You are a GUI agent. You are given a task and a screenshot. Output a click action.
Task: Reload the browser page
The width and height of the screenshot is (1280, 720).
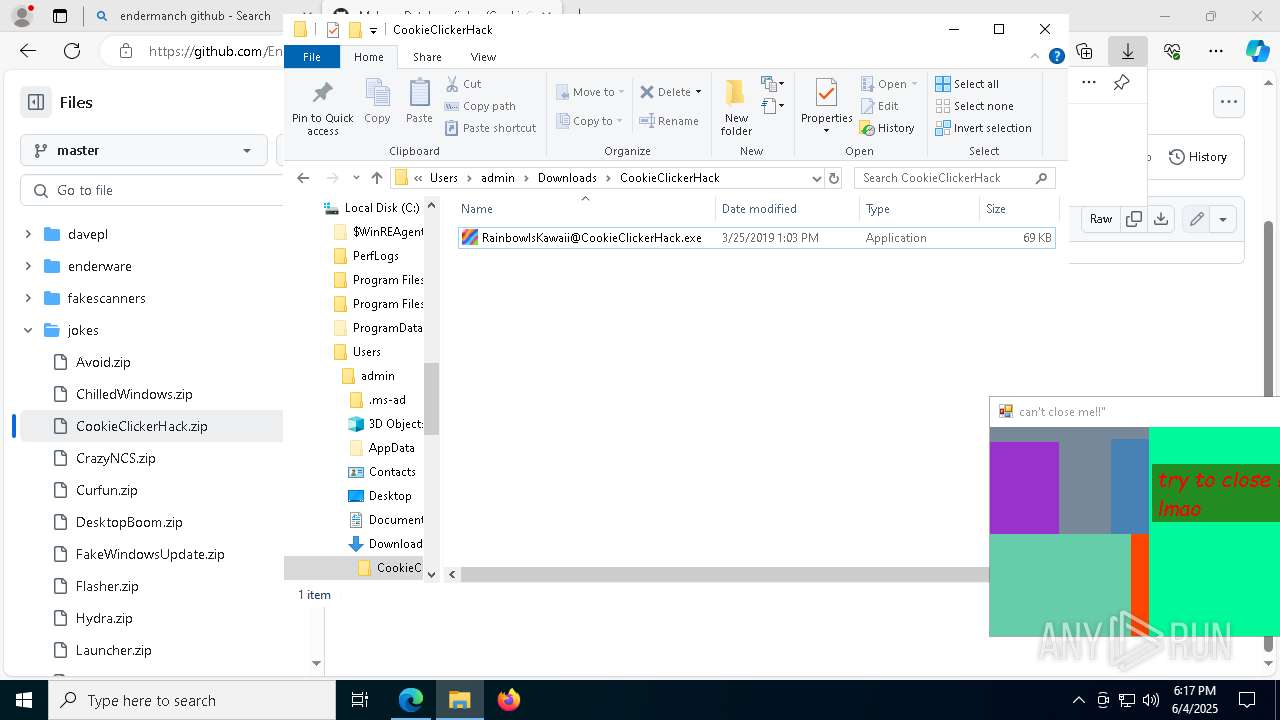point(72,51)
